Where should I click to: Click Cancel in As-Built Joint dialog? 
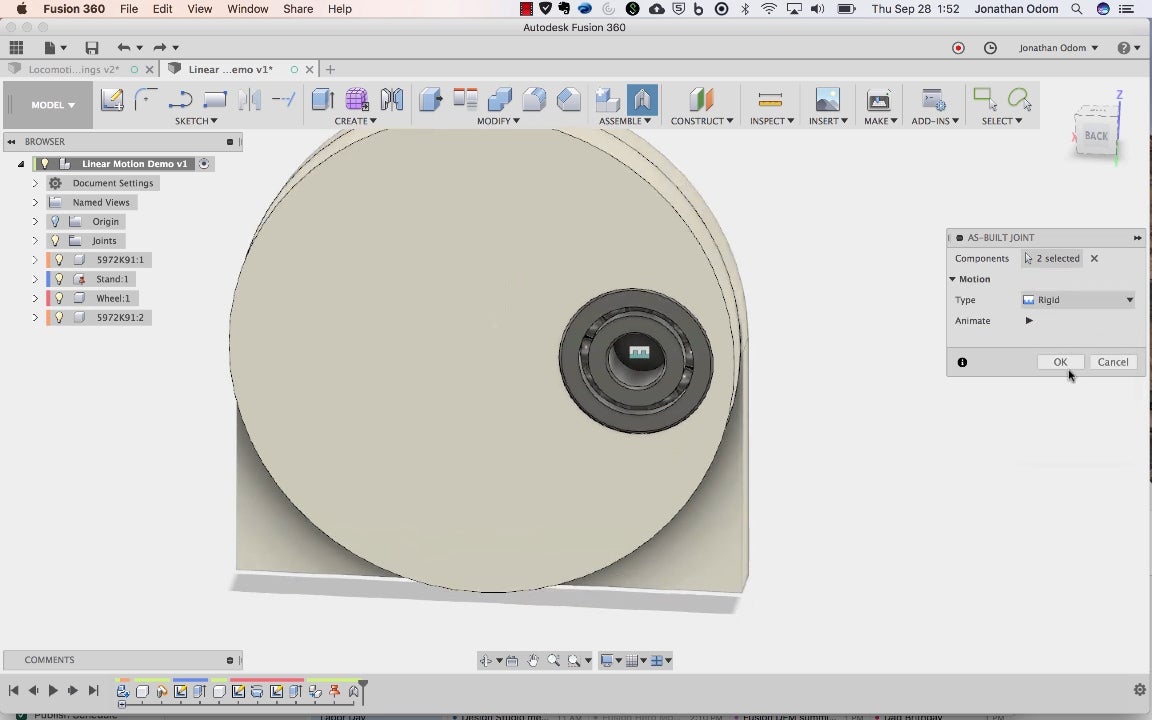[1113, 362]
